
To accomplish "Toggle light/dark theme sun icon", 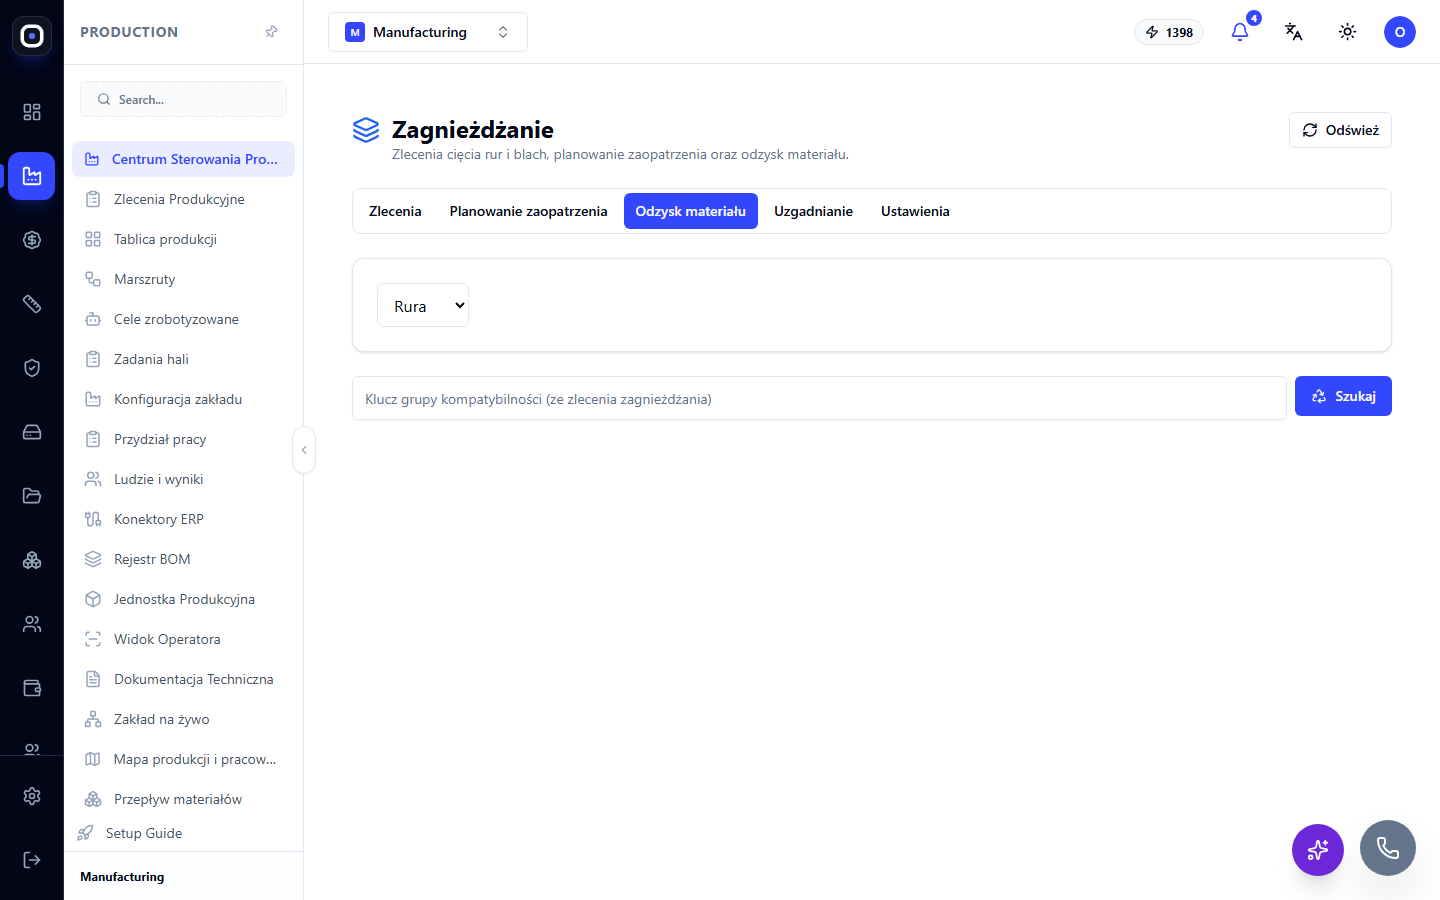I will (x=1348, y=32).
